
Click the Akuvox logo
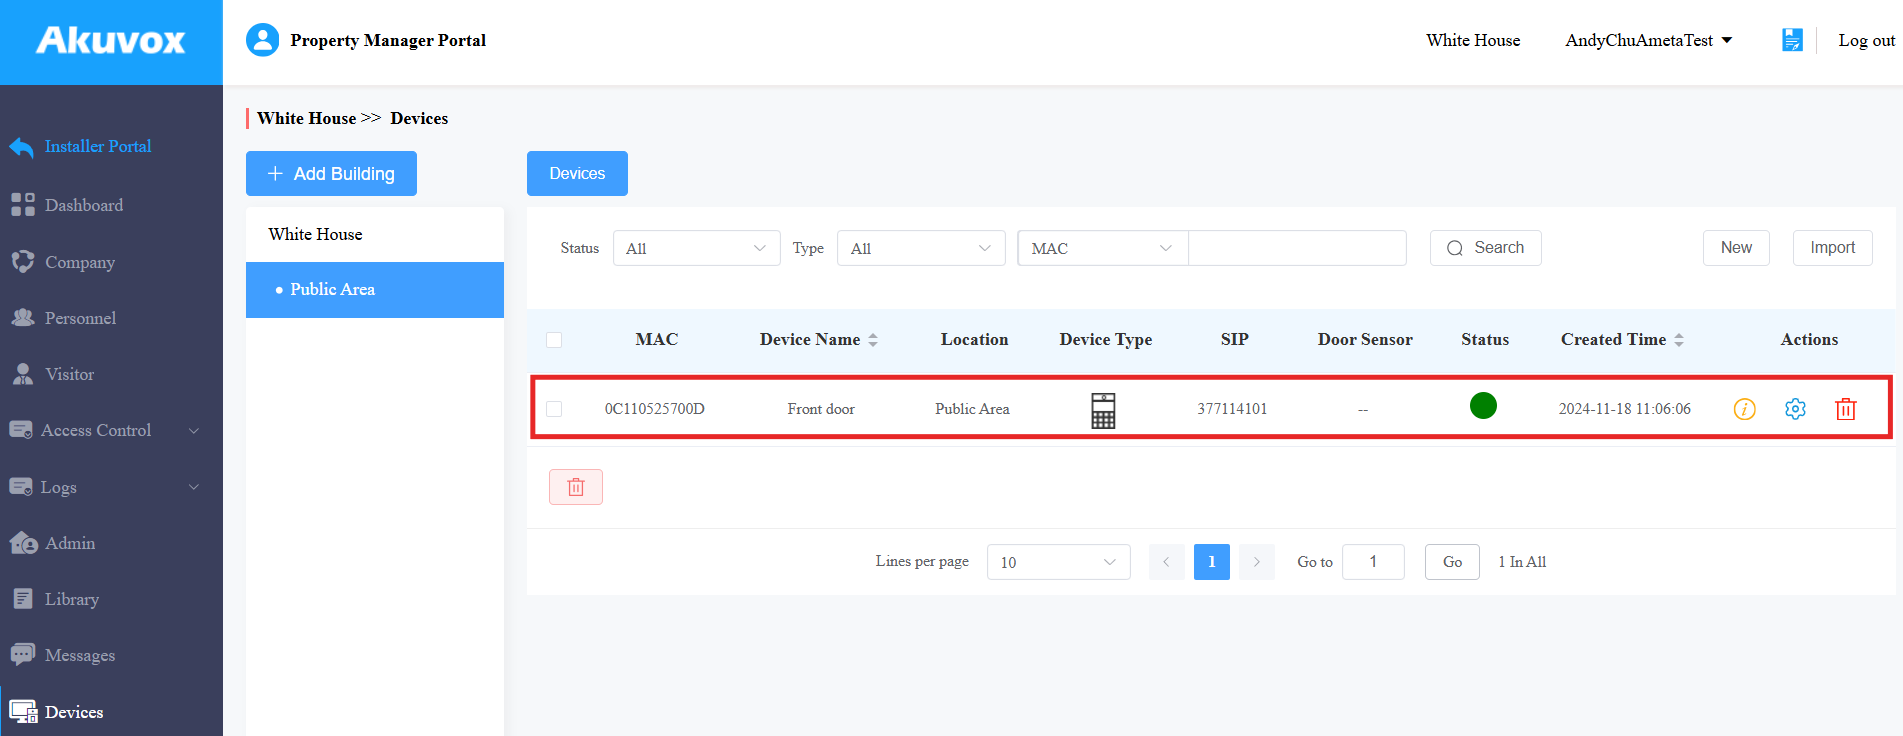pos(111,41)
